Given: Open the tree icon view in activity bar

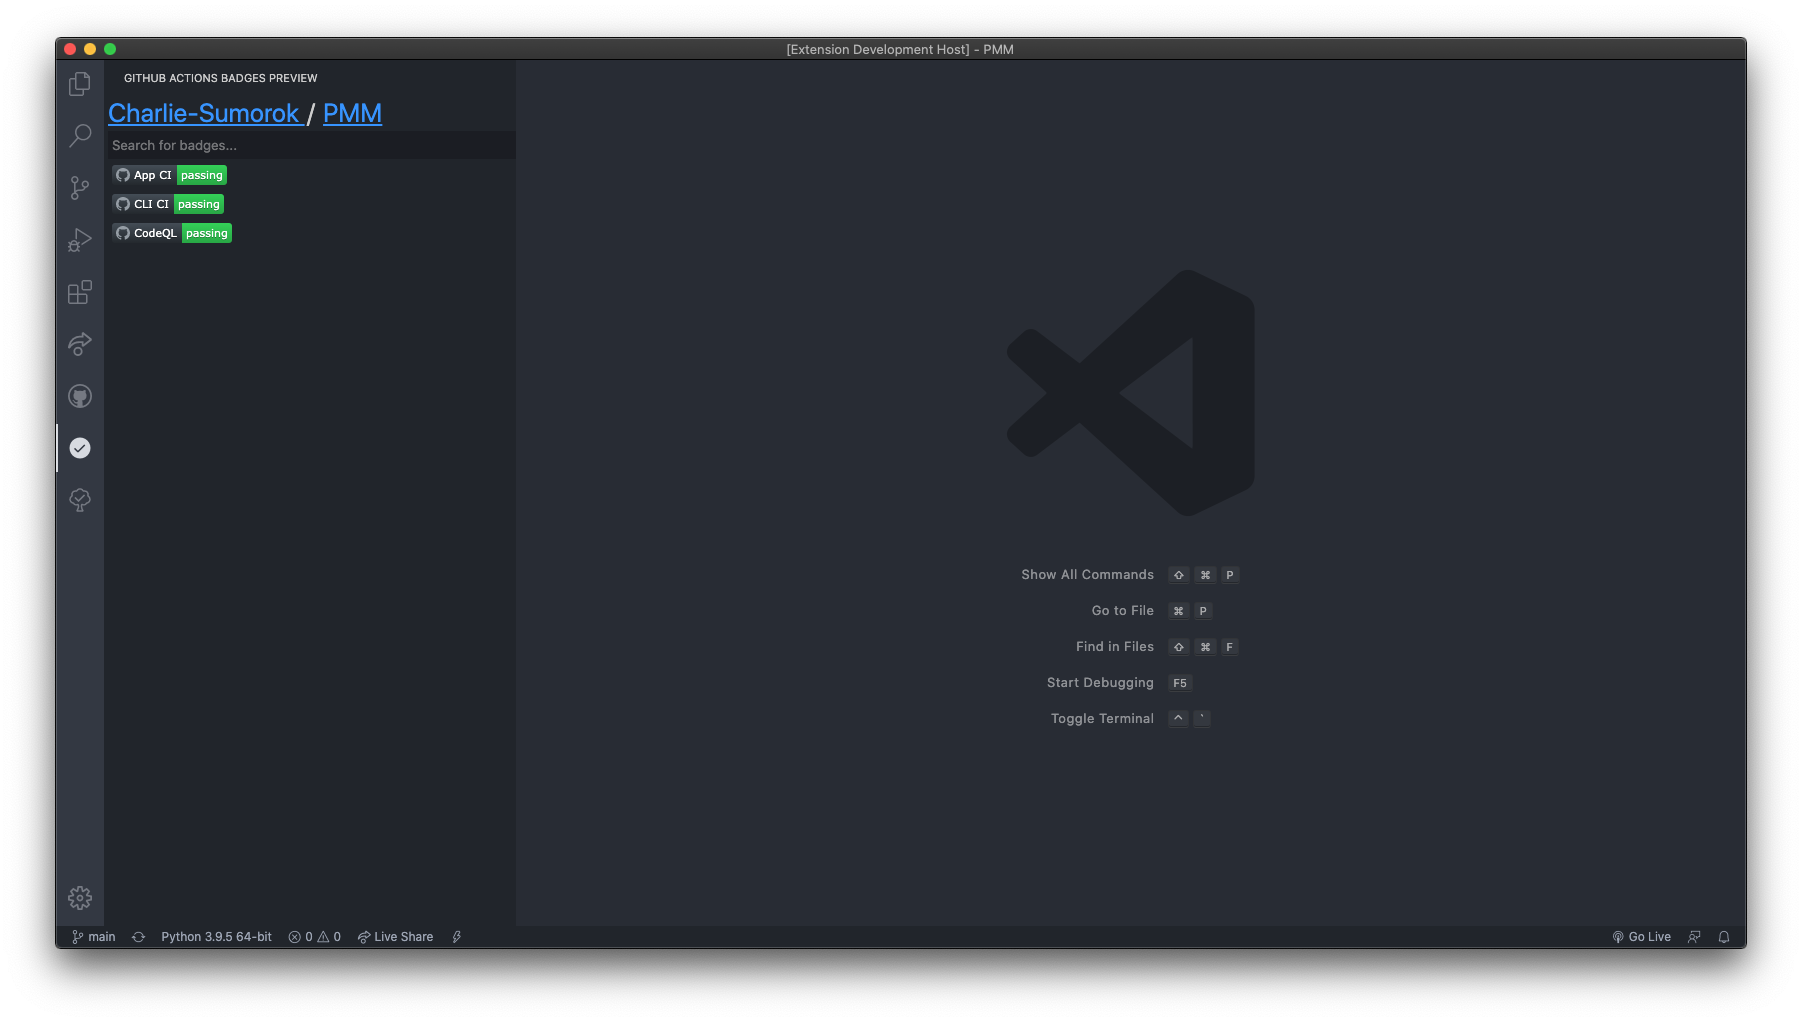Looking at the screenshot, I should click(80, 500).
